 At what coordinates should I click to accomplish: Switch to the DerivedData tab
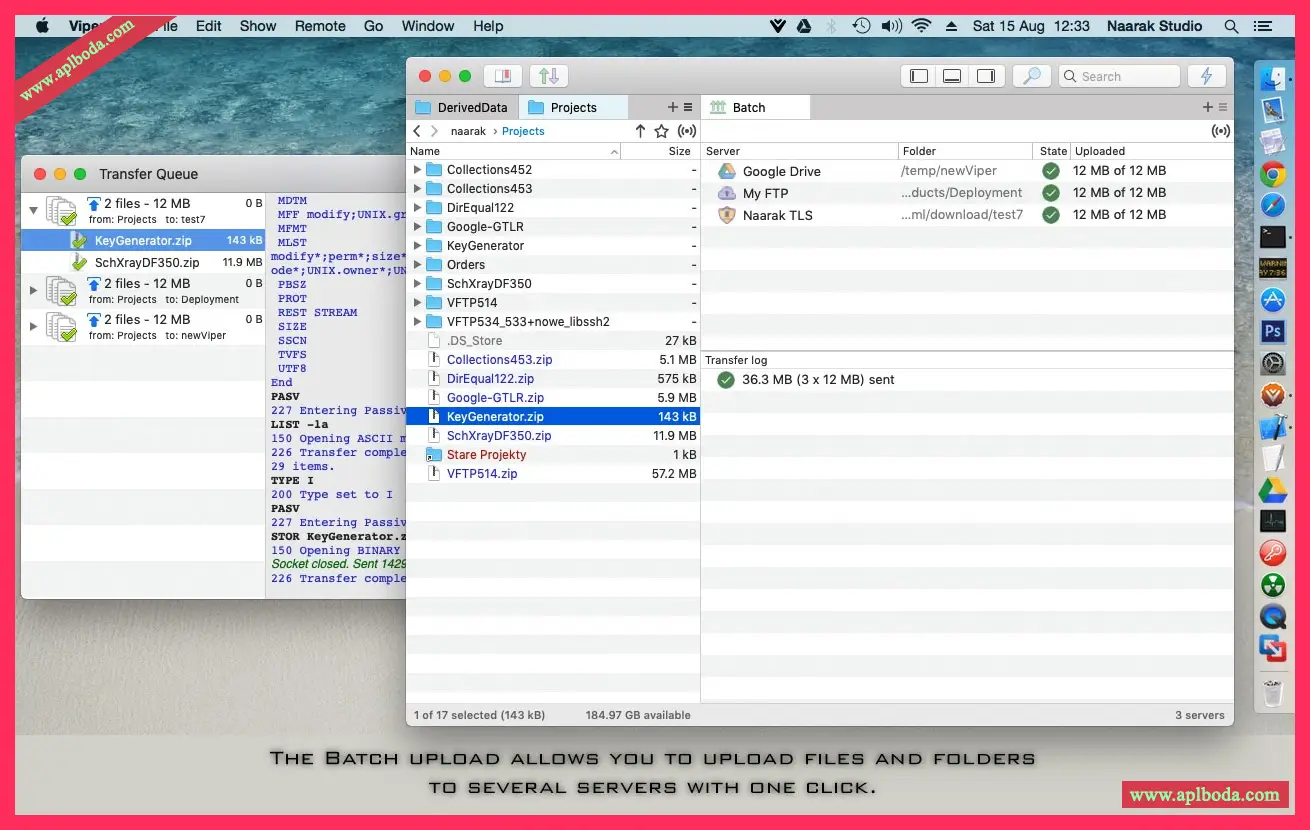pyautogui.click(x=462, y=107)
